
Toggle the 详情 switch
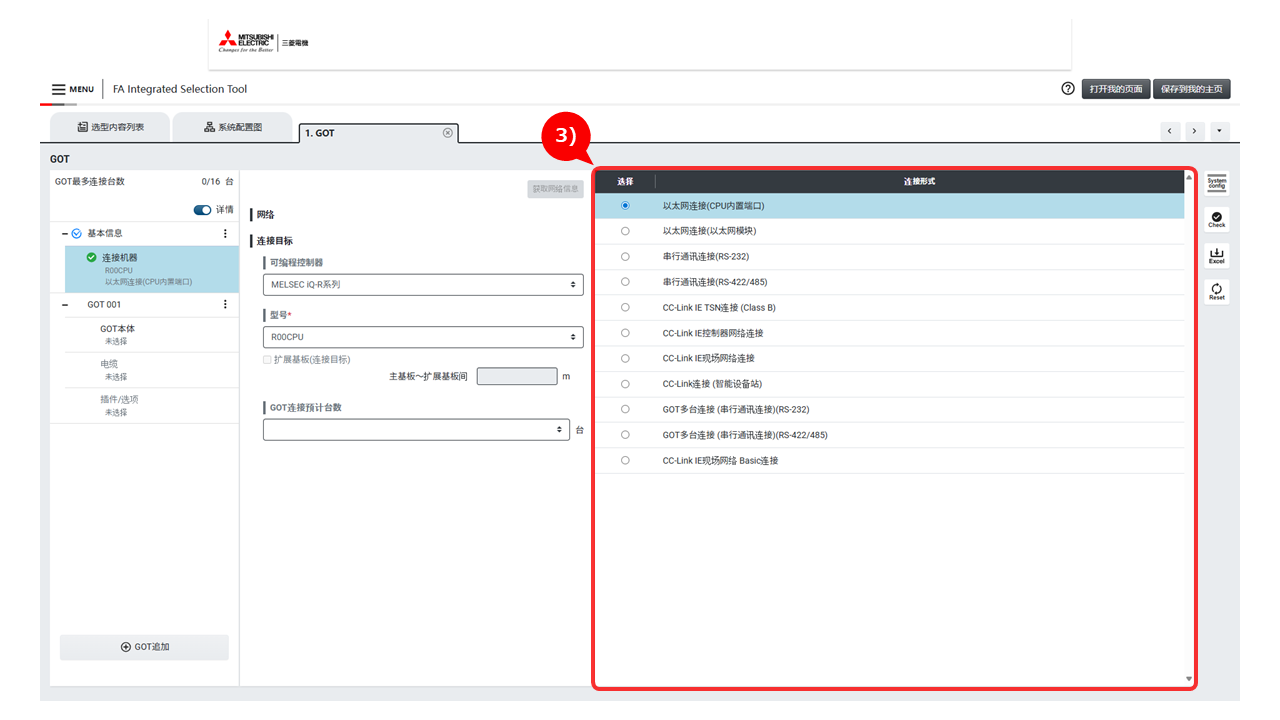(202, 210)
